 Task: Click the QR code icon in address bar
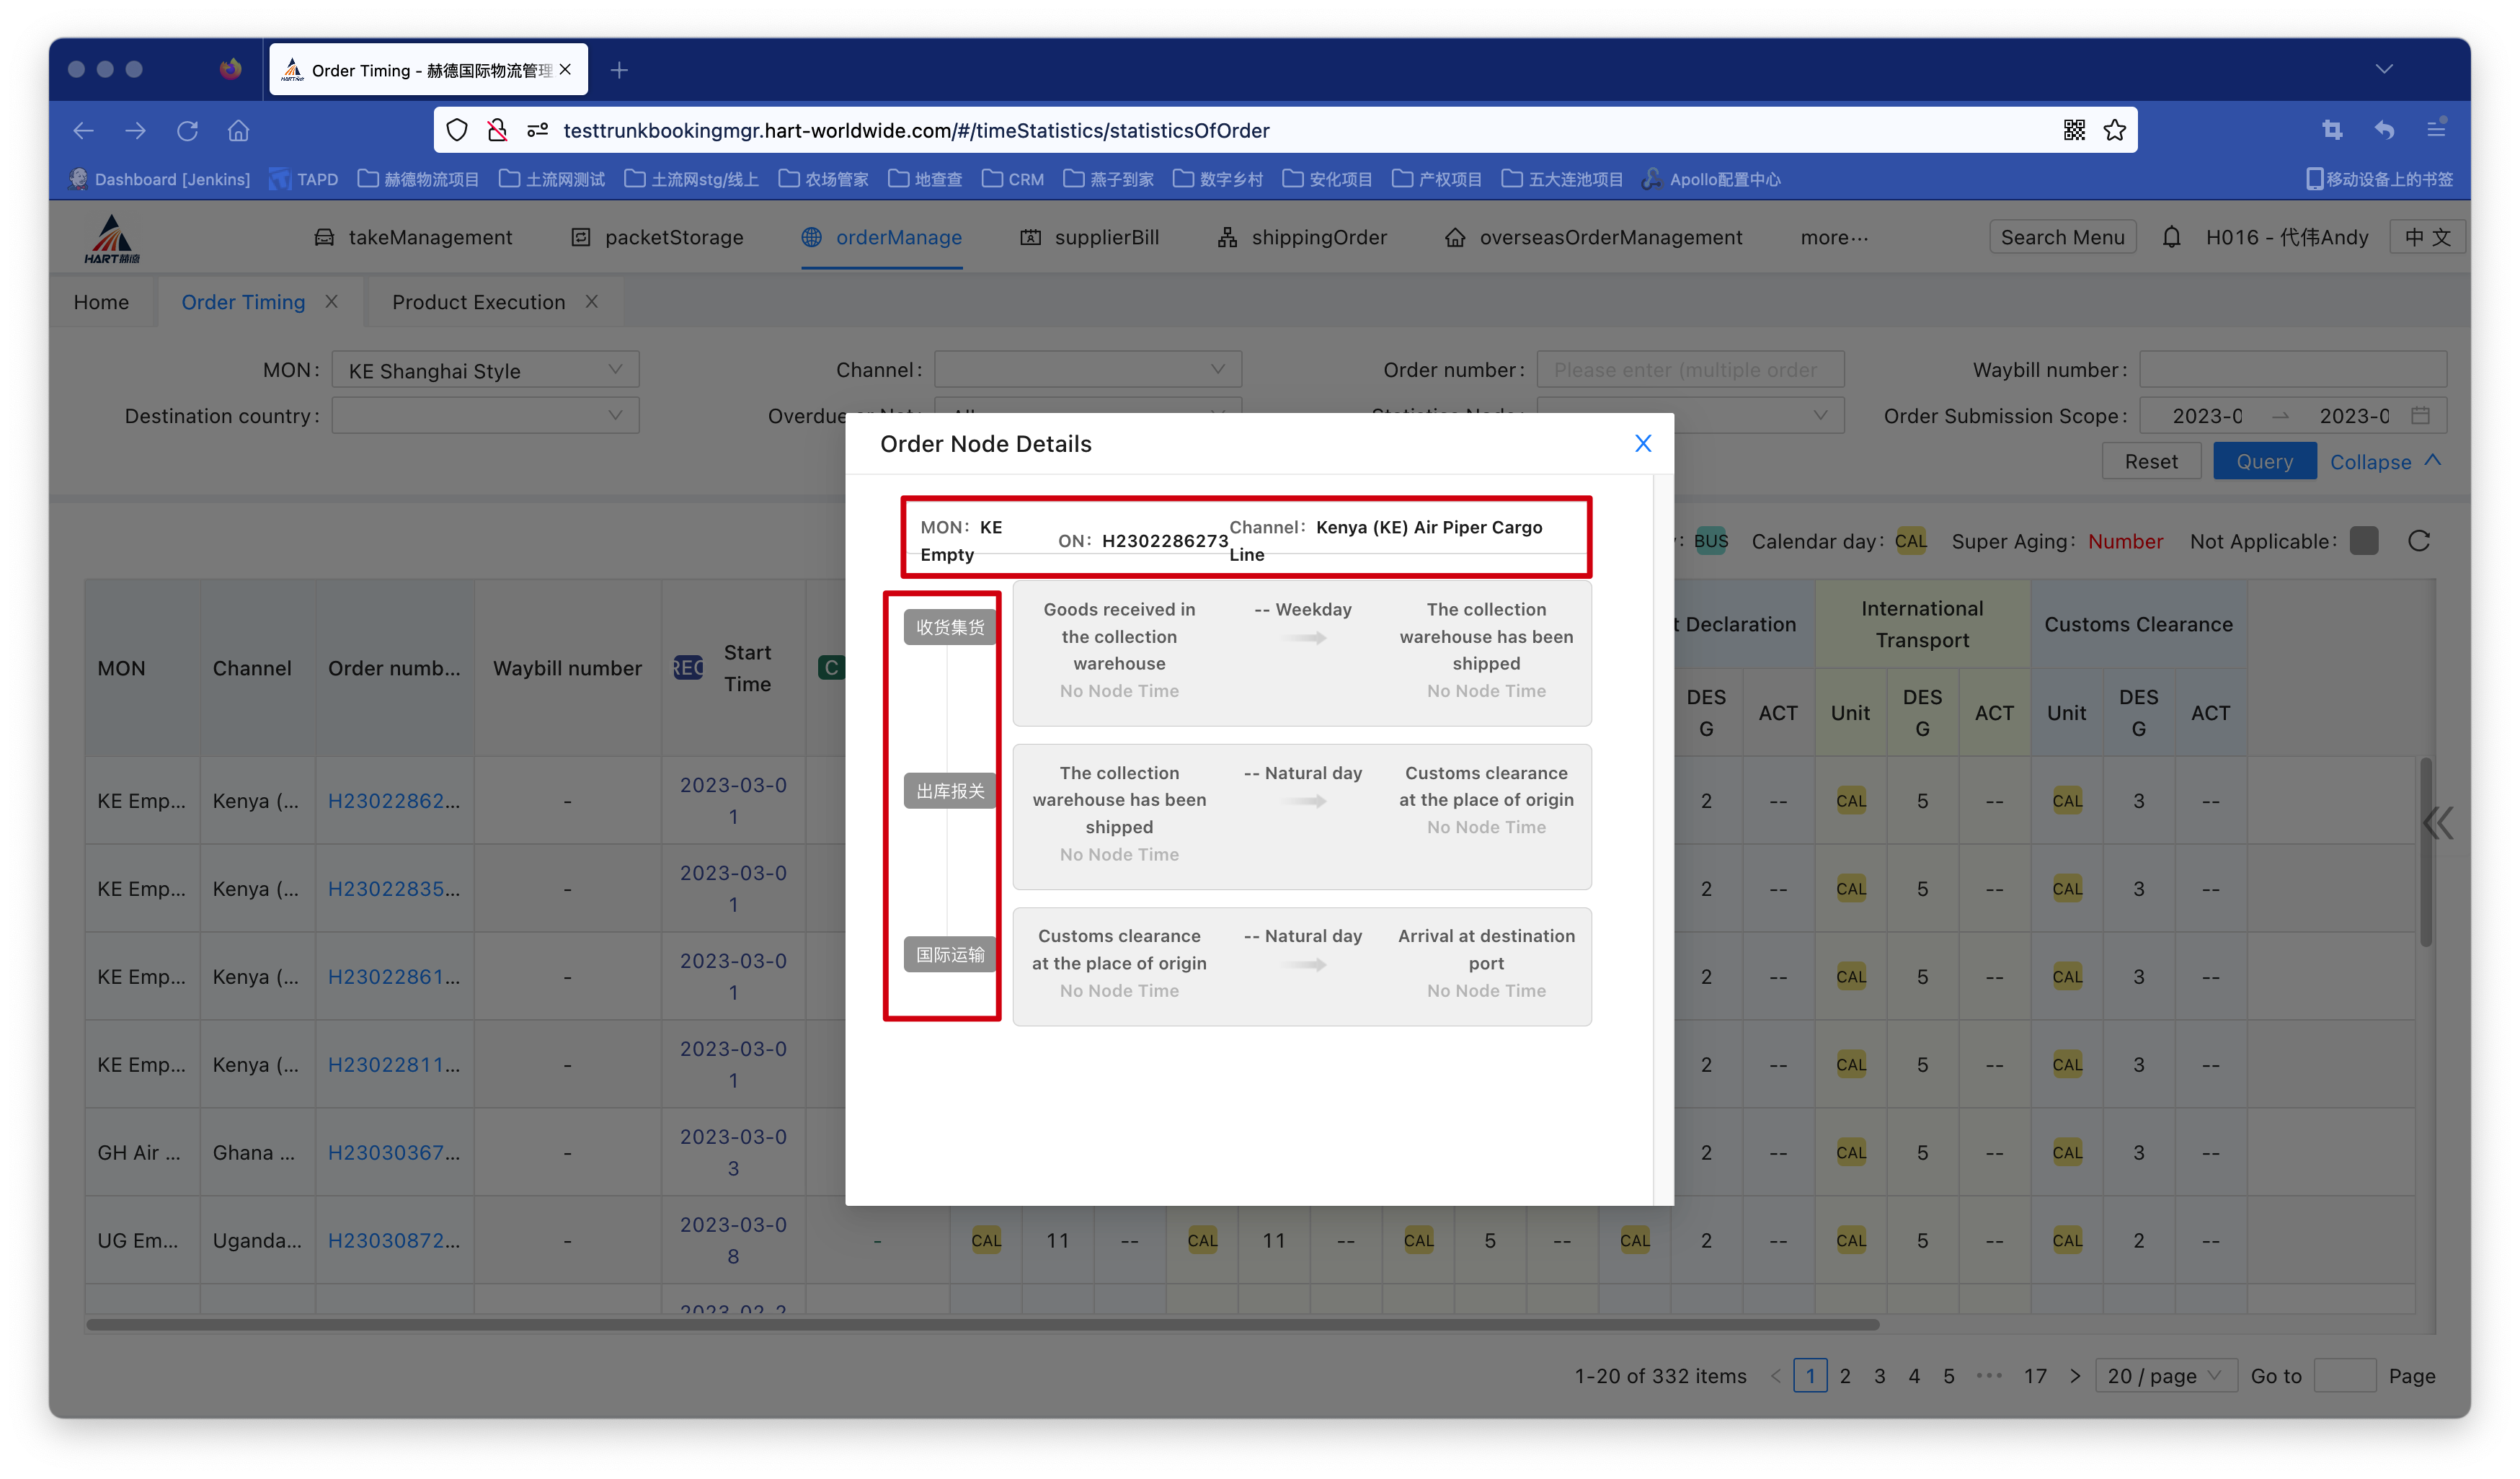coord(2074,130)
